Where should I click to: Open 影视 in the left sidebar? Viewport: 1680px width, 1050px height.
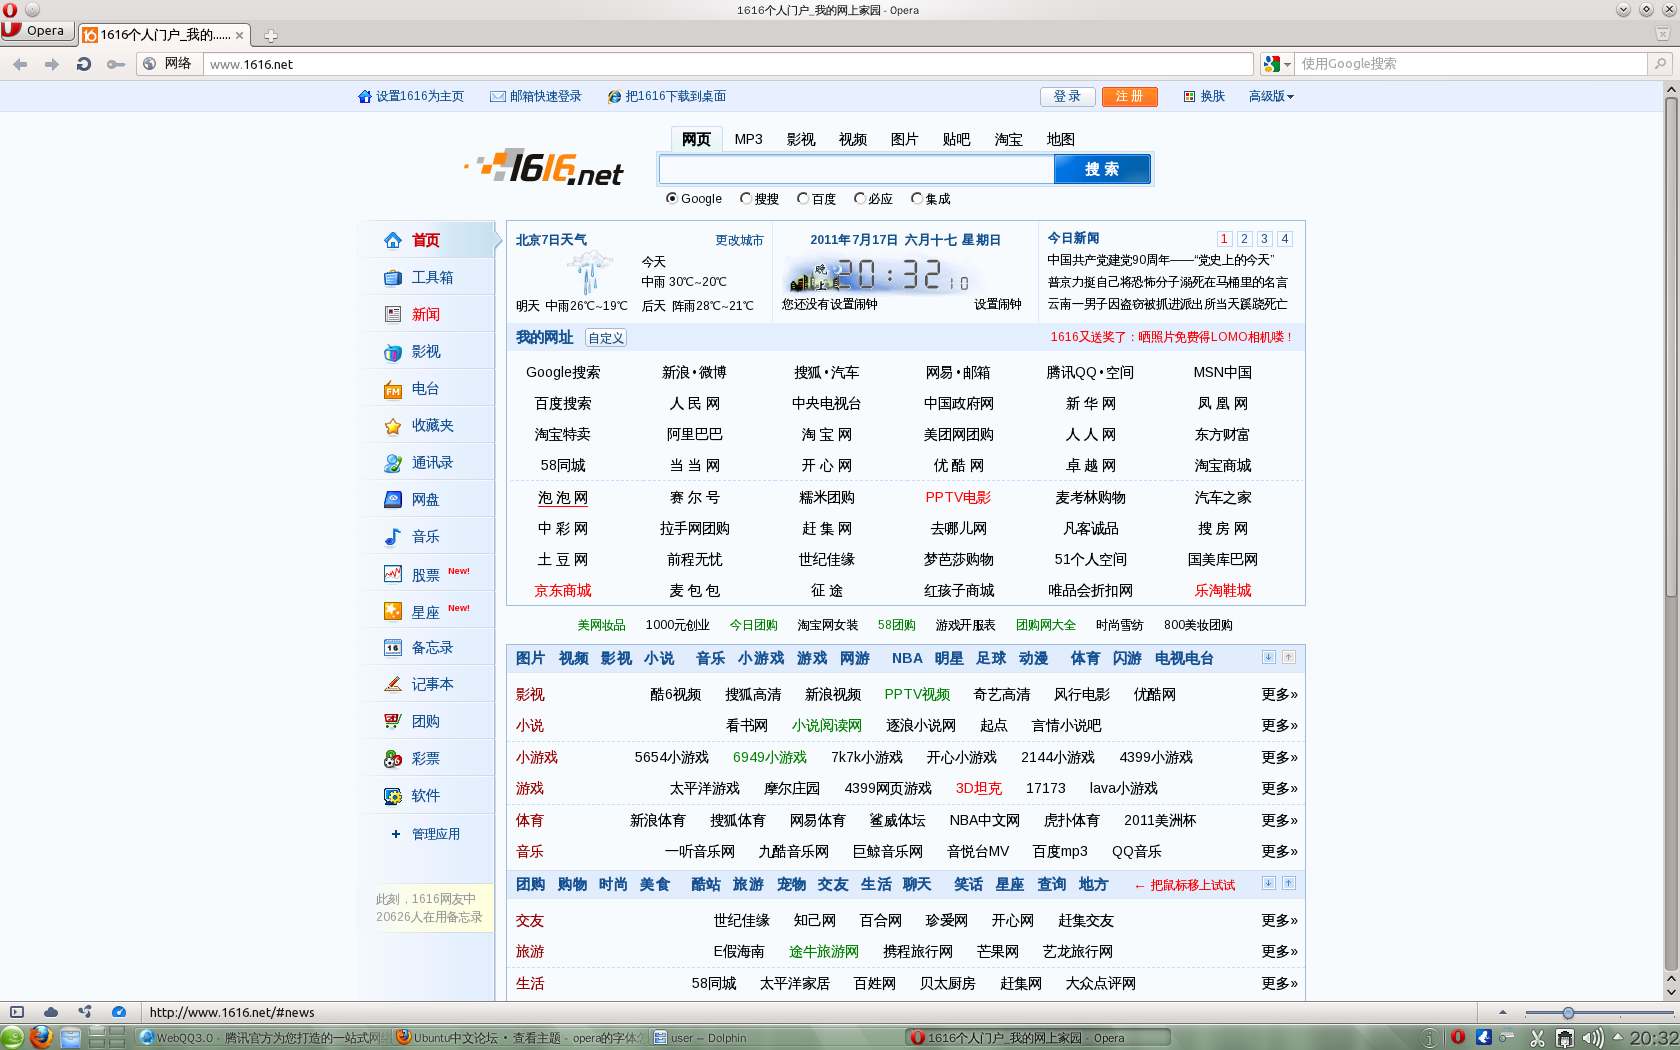(x=425, y=351)
